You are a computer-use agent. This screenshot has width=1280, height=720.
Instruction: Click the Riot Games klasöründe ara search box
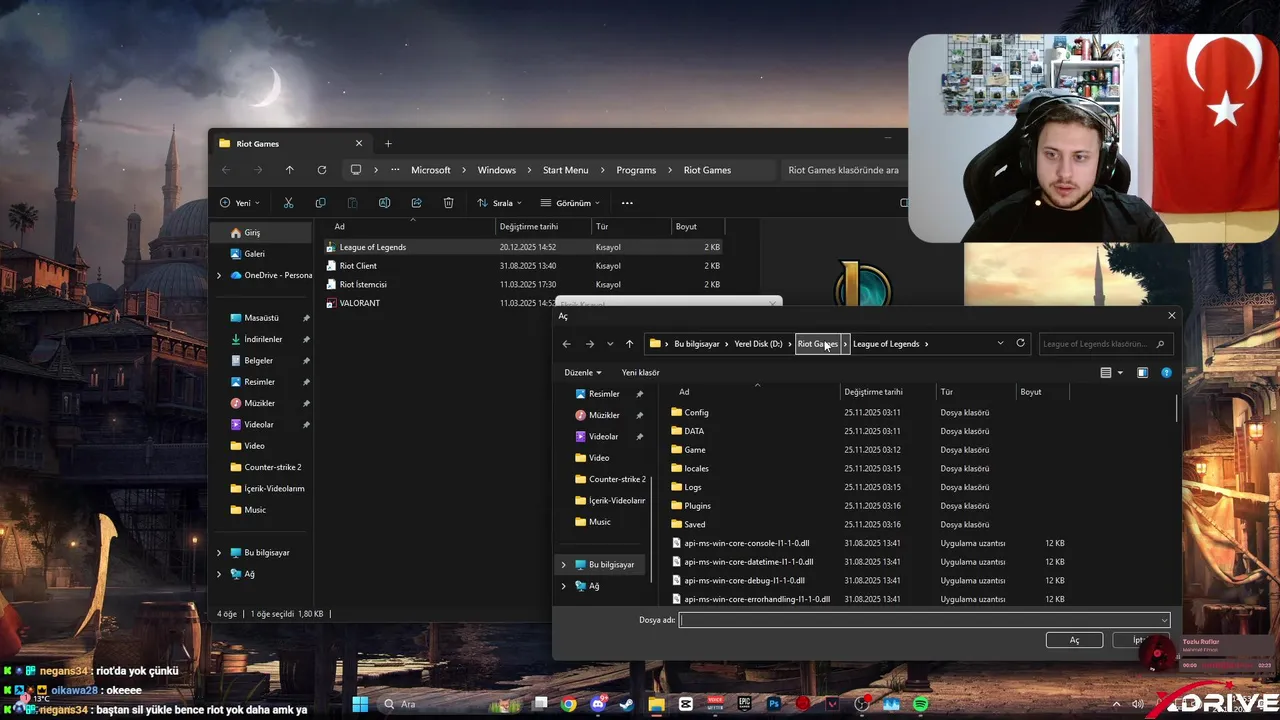click(842, 170)
